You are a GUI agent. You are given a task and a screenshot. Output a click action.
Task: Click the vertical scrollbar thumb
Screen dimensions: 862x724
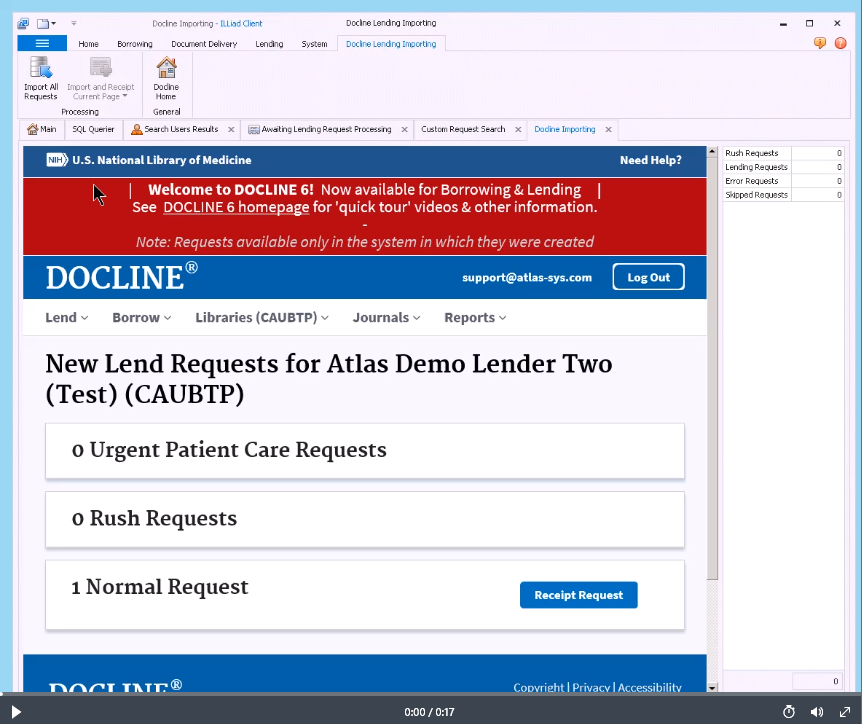(712, 368)
